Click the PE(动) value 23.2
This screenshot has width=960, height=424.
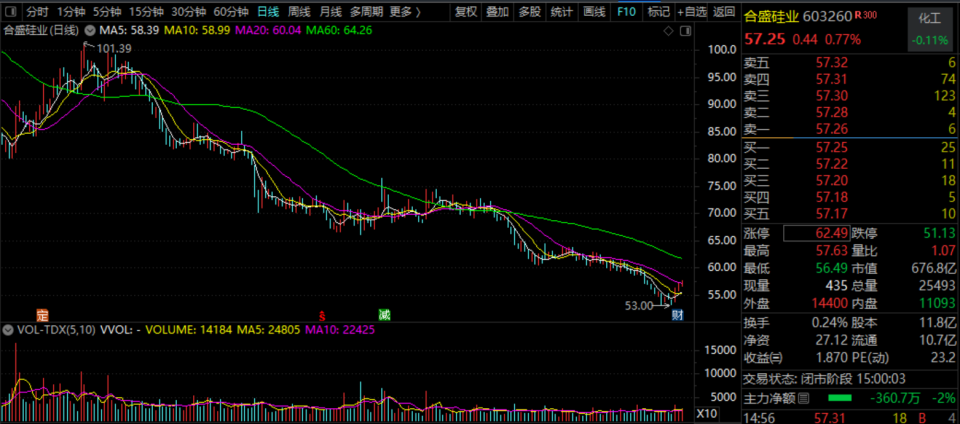pyautogui.click(x=945, y=358)
